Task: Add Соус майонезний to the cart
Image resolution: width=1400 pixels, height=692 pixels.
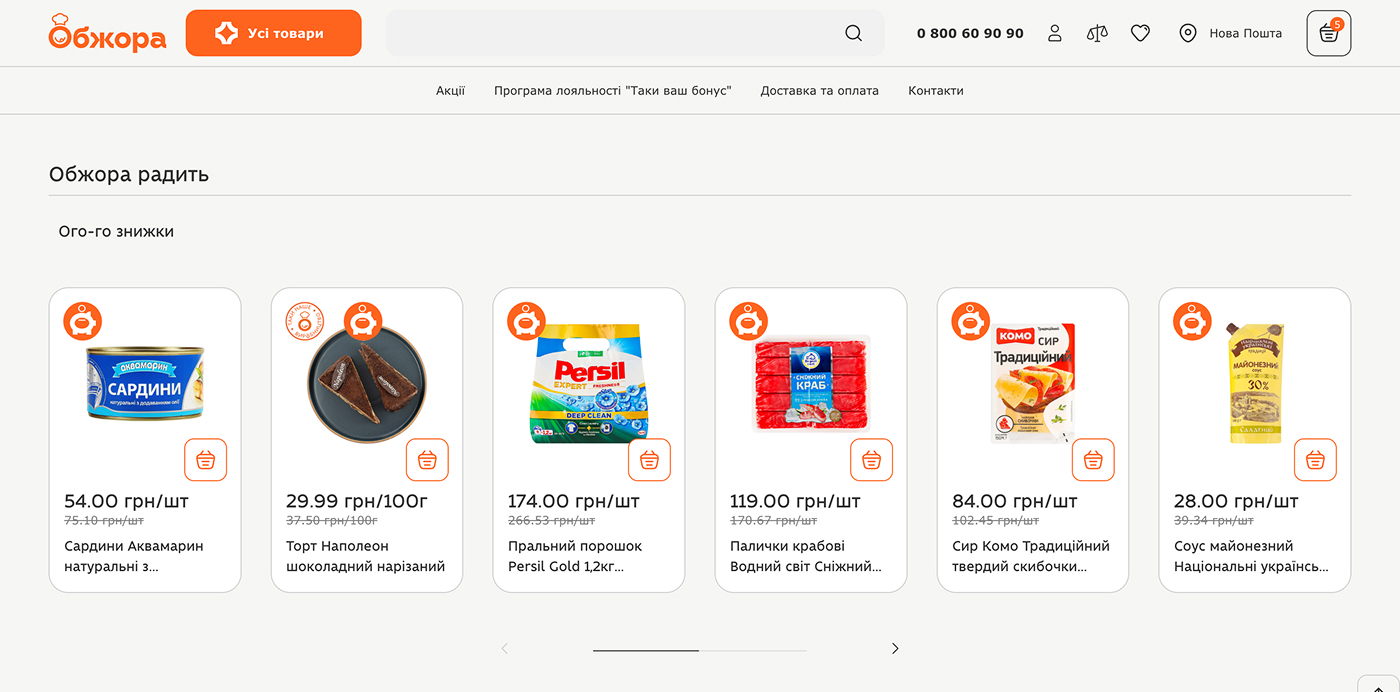Action: pyautogui.click(x=1315, y=460)
